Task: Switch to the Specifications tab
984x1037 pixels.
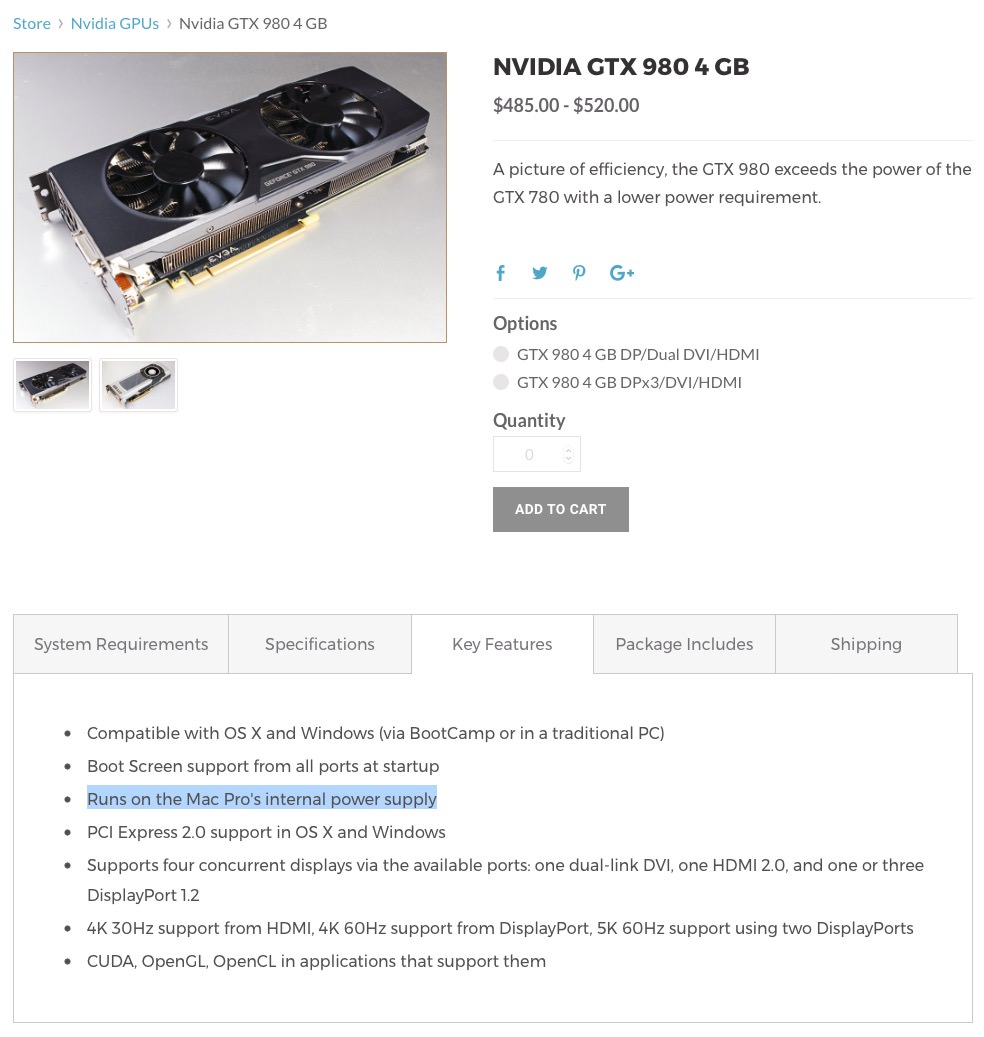Action: [x=320, y=644]
